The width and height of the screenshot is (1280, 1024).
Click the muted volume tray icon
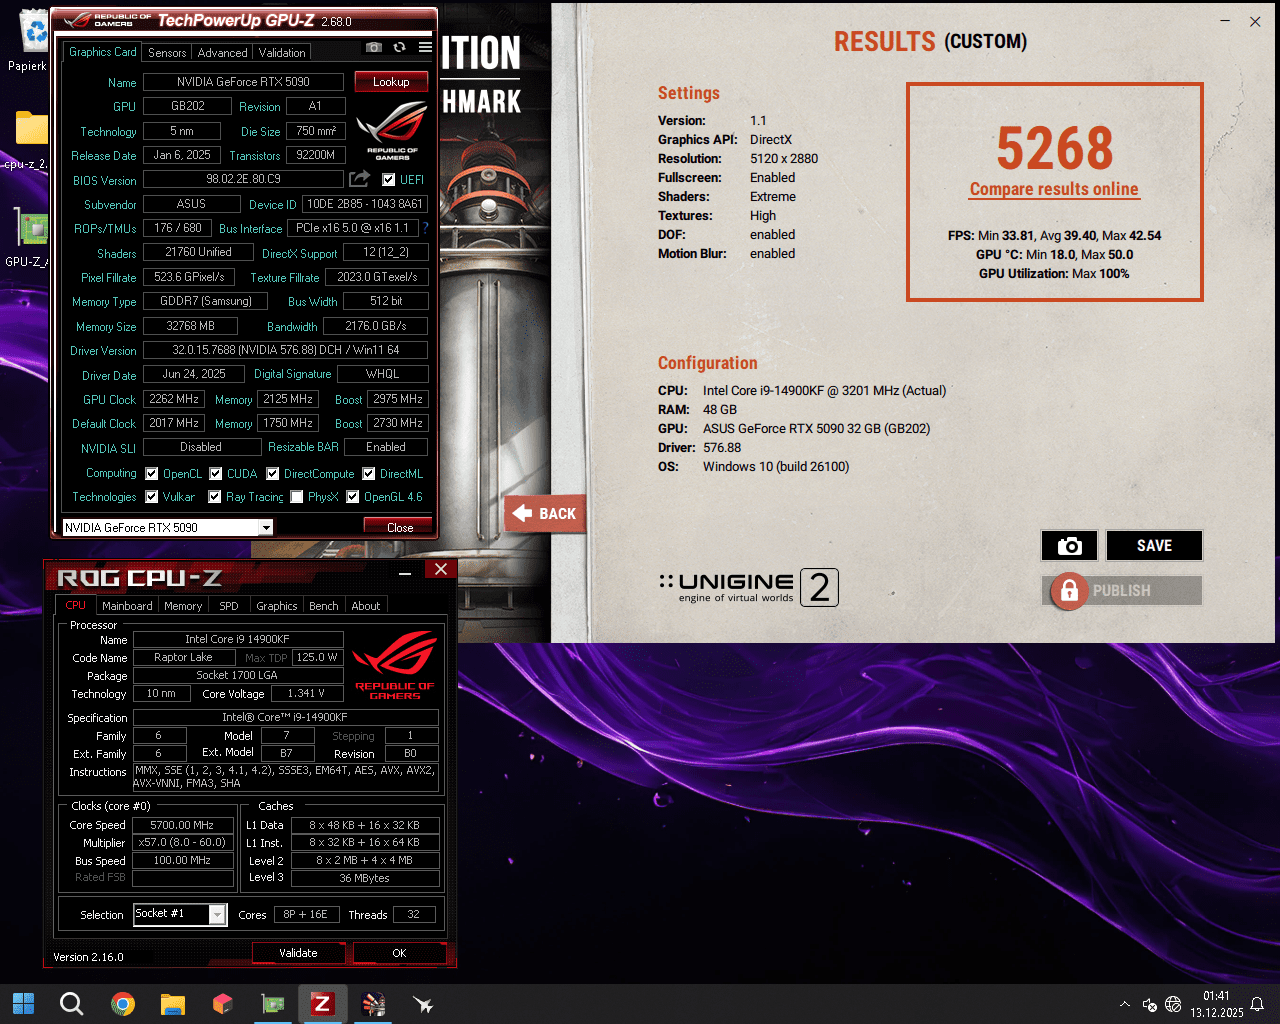(1150, 1004)
